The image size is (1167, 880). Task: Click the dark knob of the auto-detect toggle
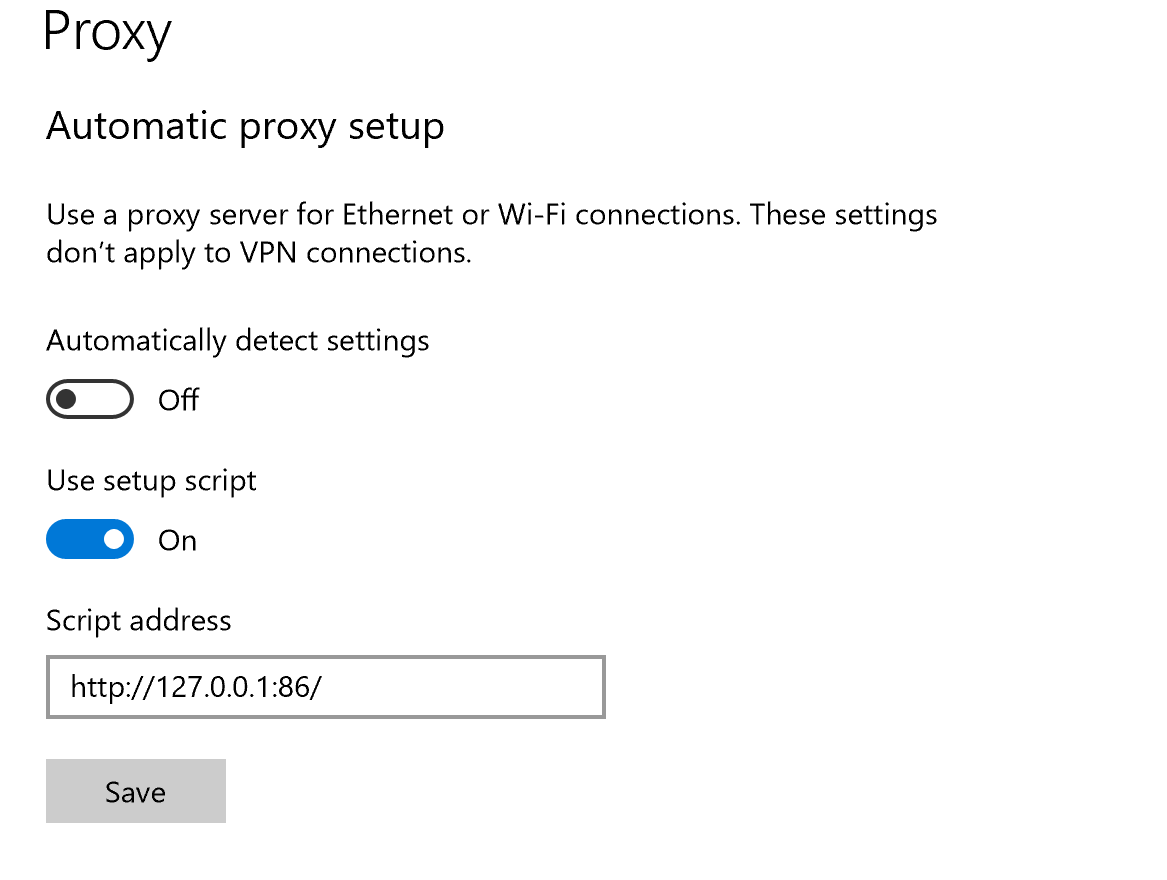66,400
